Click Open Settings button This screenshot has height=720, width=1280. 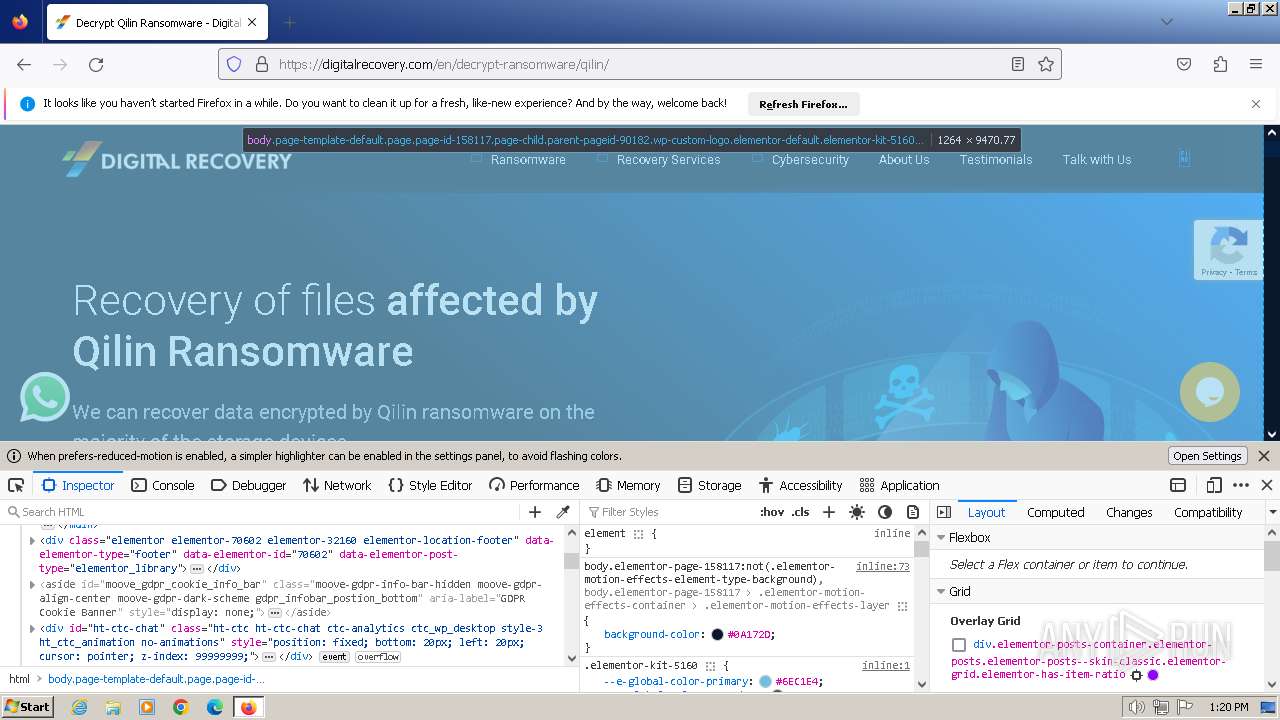1207,456
